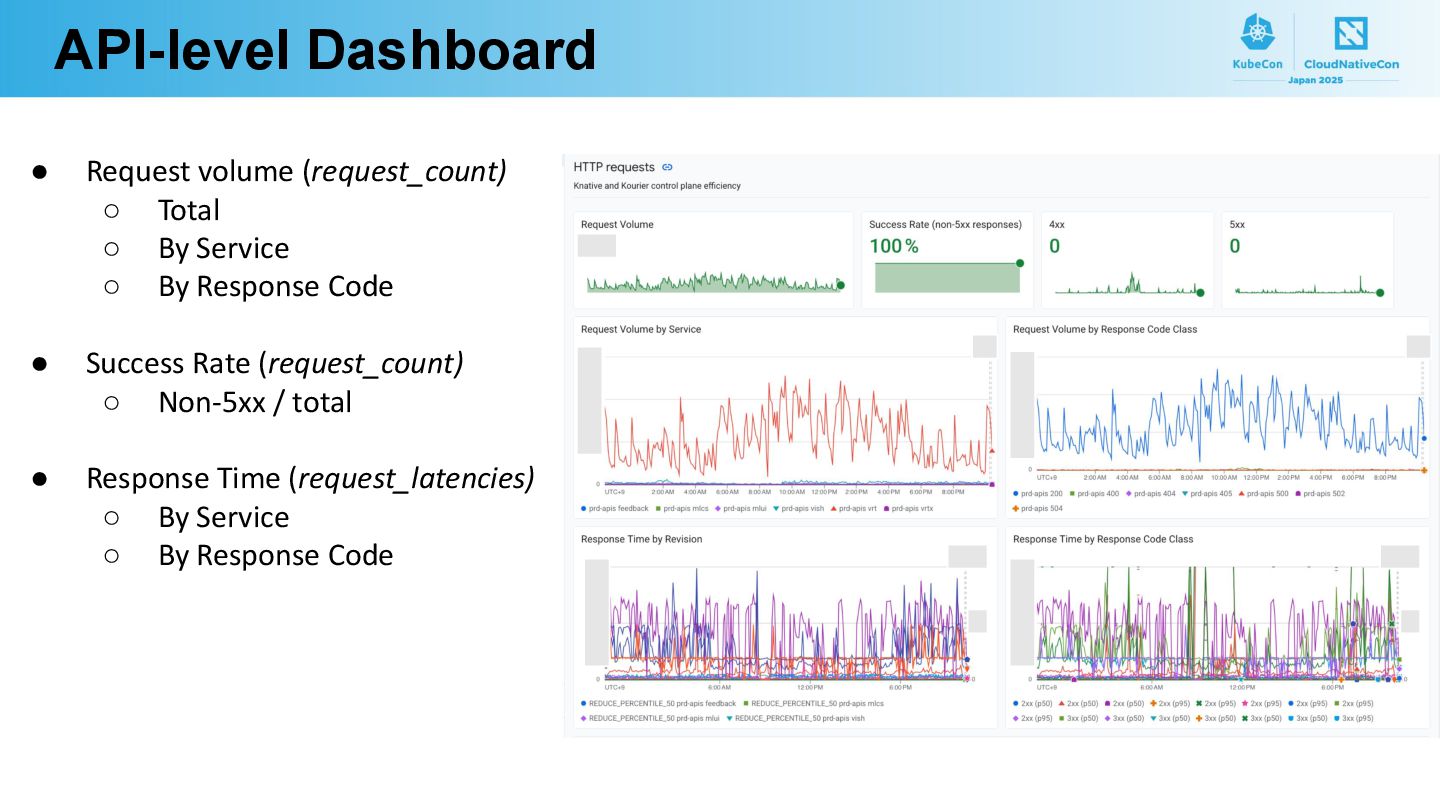Click the Response Time by Revision title
1440x810 pixels.
[641, 539]
